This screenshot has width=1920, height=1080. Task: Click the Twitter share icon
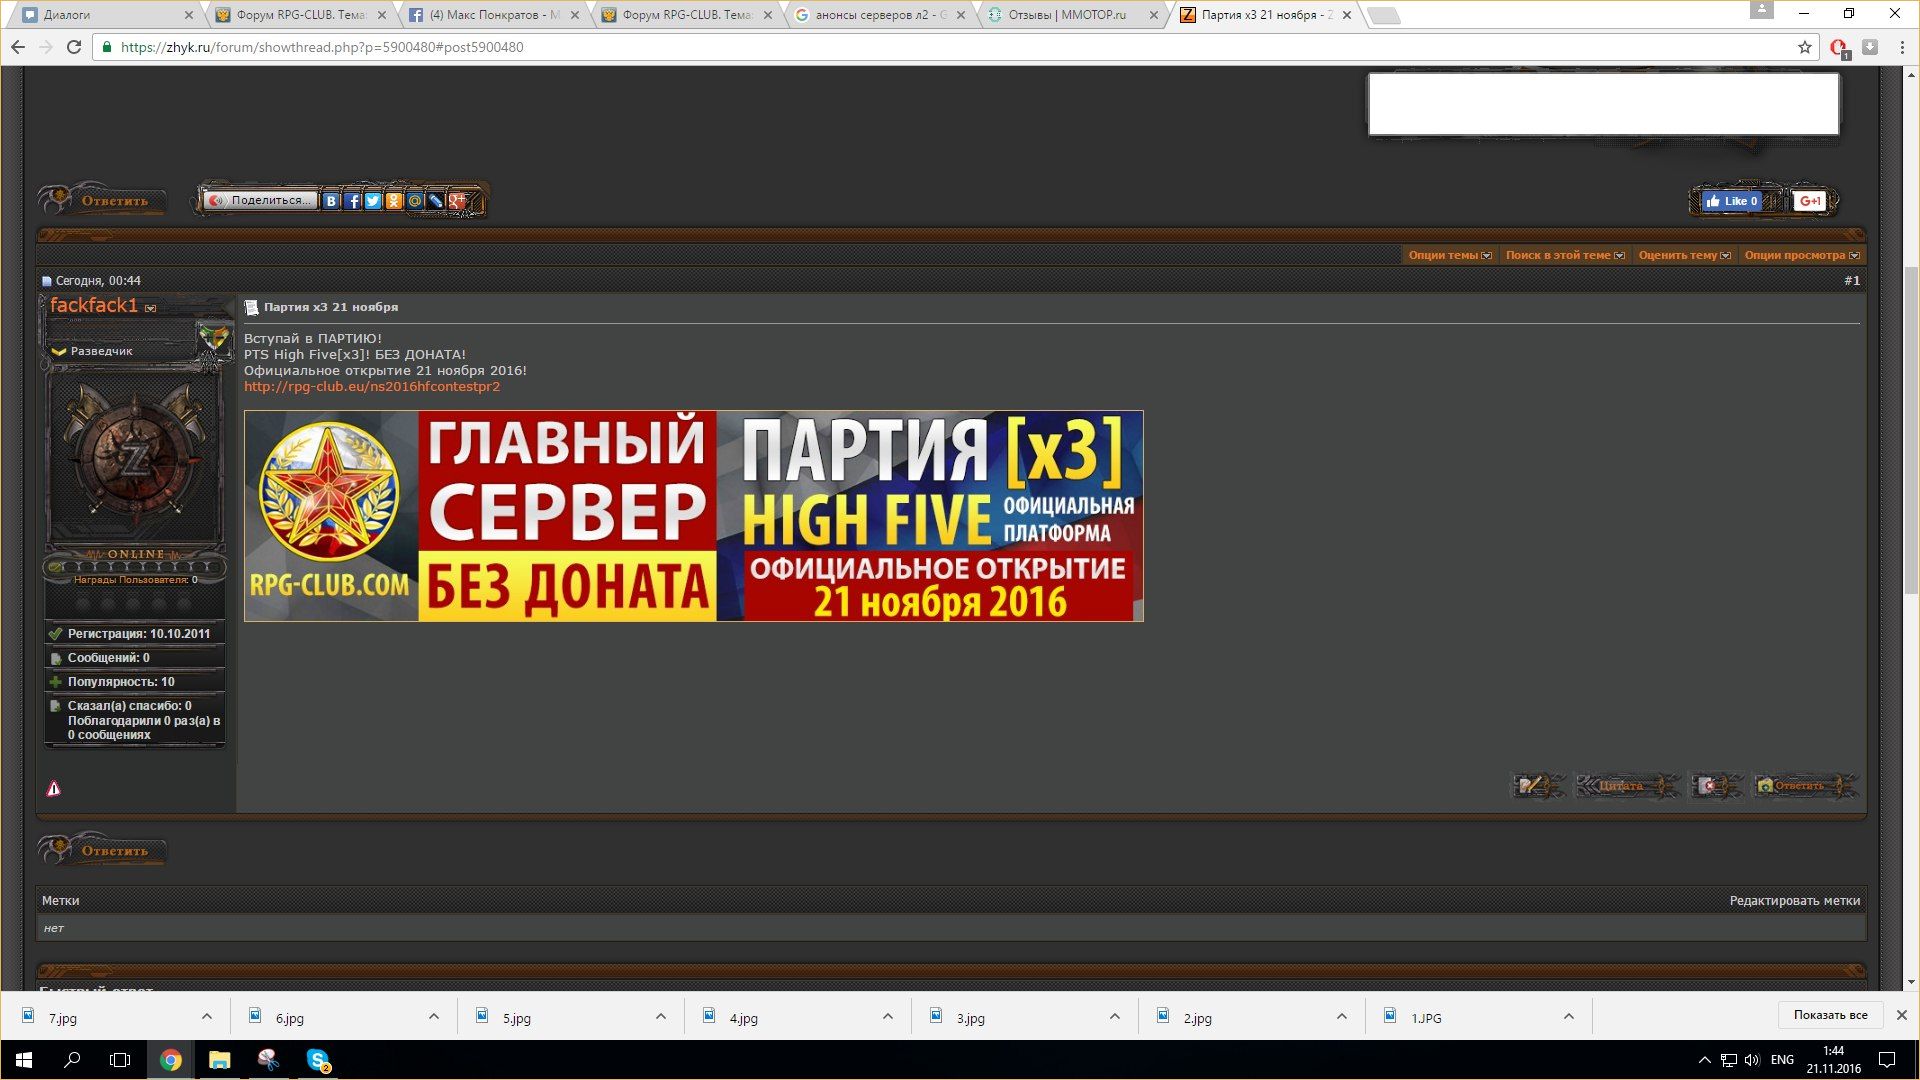coord(373,201)
